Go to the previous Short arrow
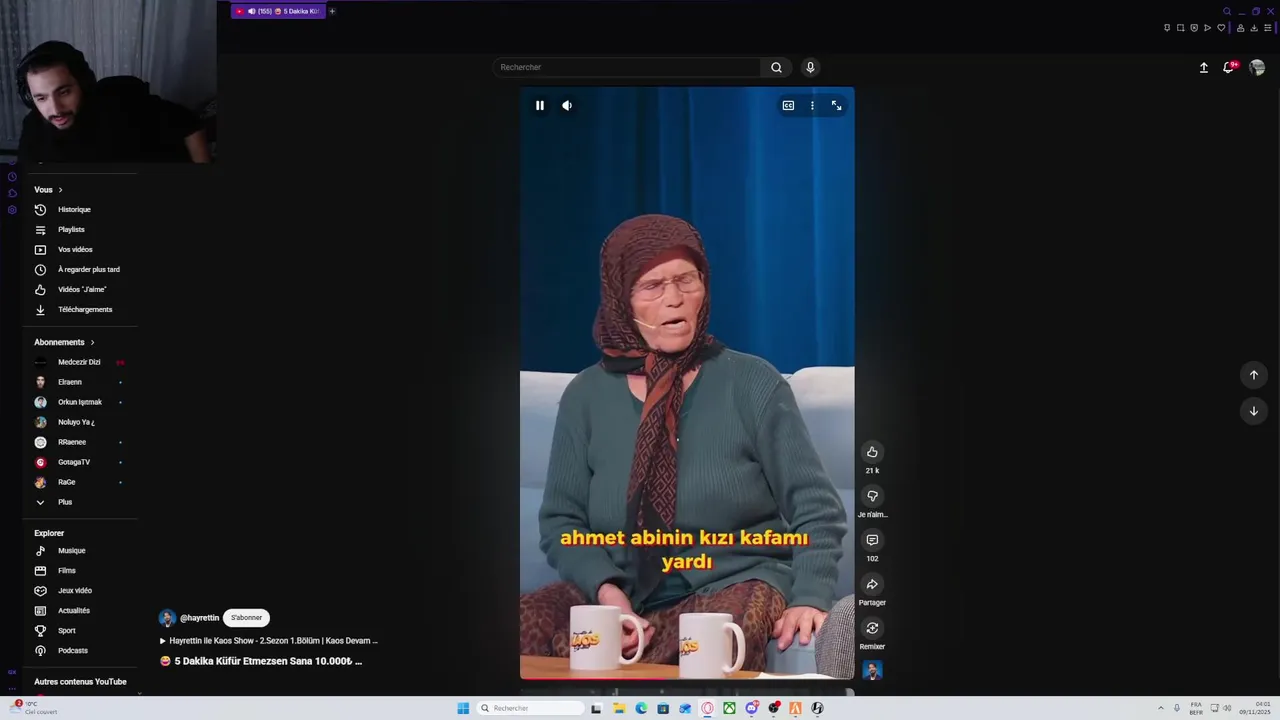Screen dimensions: 1280x720 click(x=1254, y=375)
